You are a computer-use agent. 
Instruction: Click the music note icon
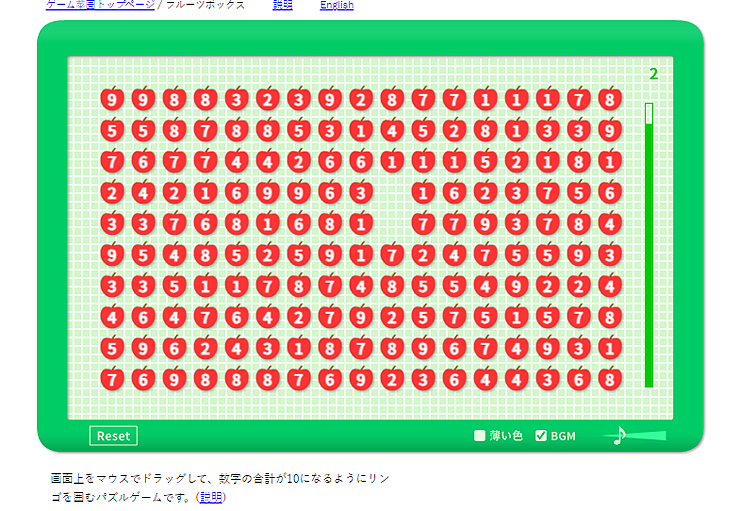[619, 436]
